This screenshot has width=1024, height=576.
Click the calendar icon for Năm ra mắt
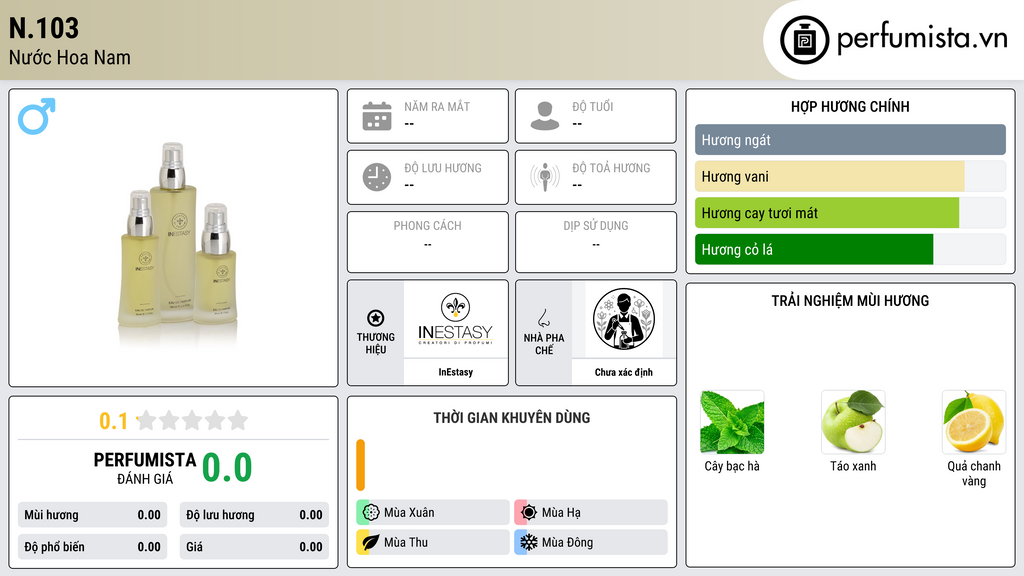tap(377, 116)
